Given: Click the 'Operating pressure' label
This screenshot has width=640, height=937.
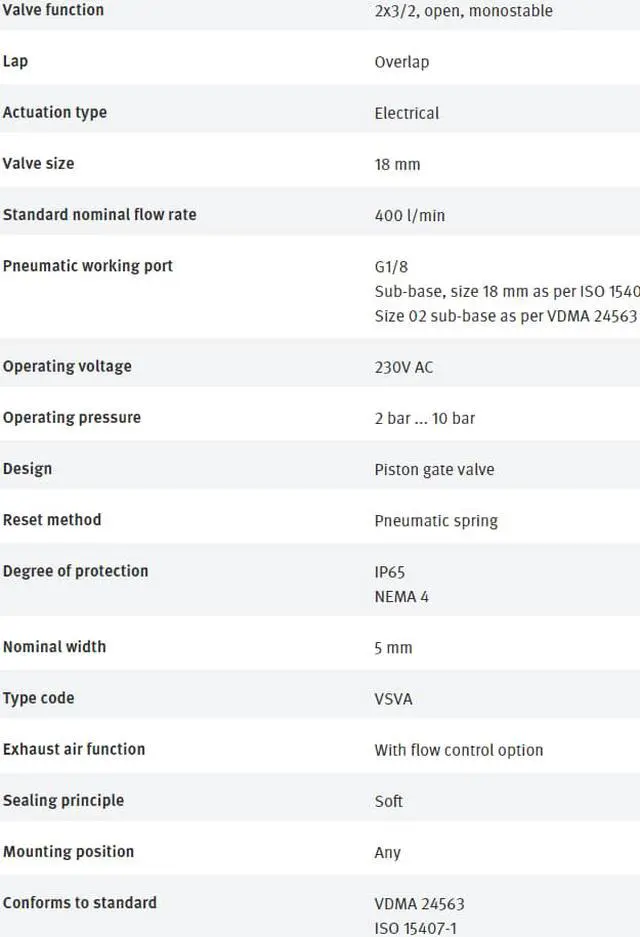Looking at the screenshot, I should pos(71,417).
